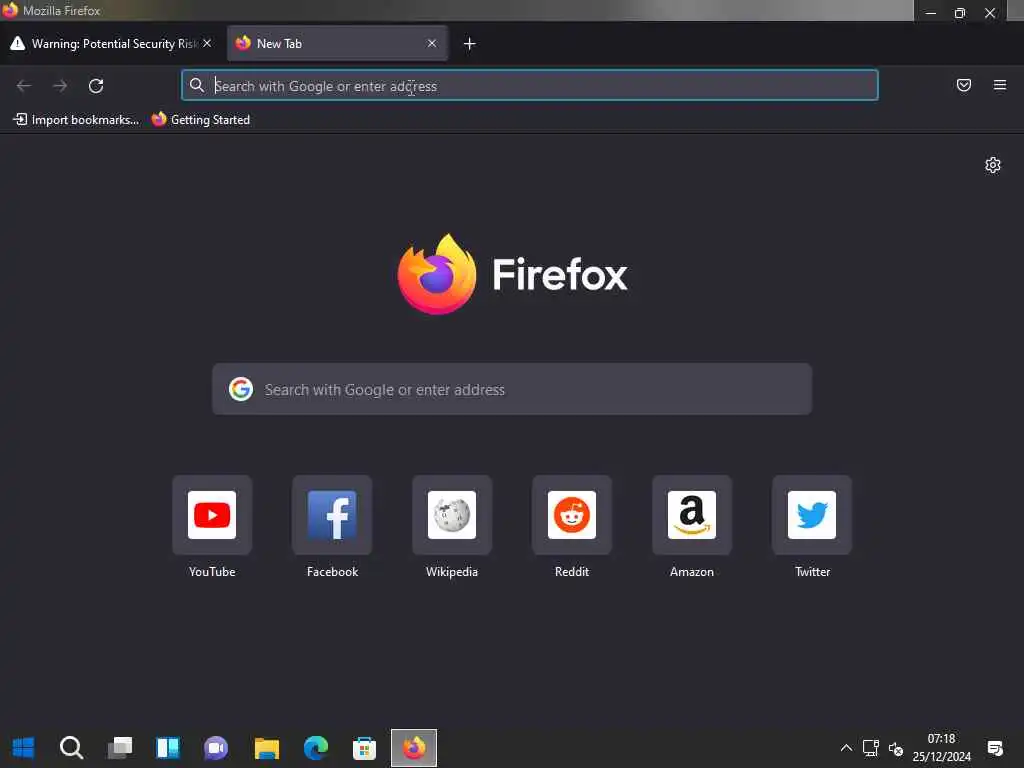Click the Back navigation arrow
Screen dimensions: 1024x768
(24, 86)
